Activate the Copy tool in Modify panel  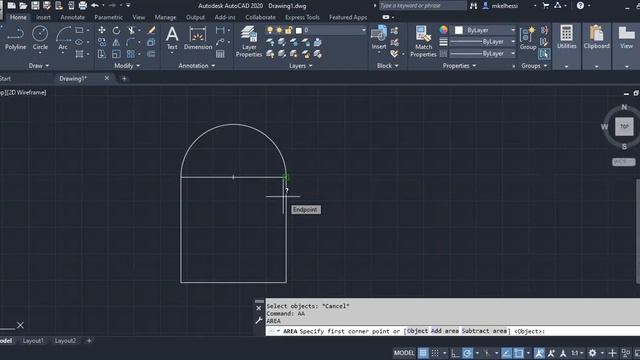pos(102,42)
